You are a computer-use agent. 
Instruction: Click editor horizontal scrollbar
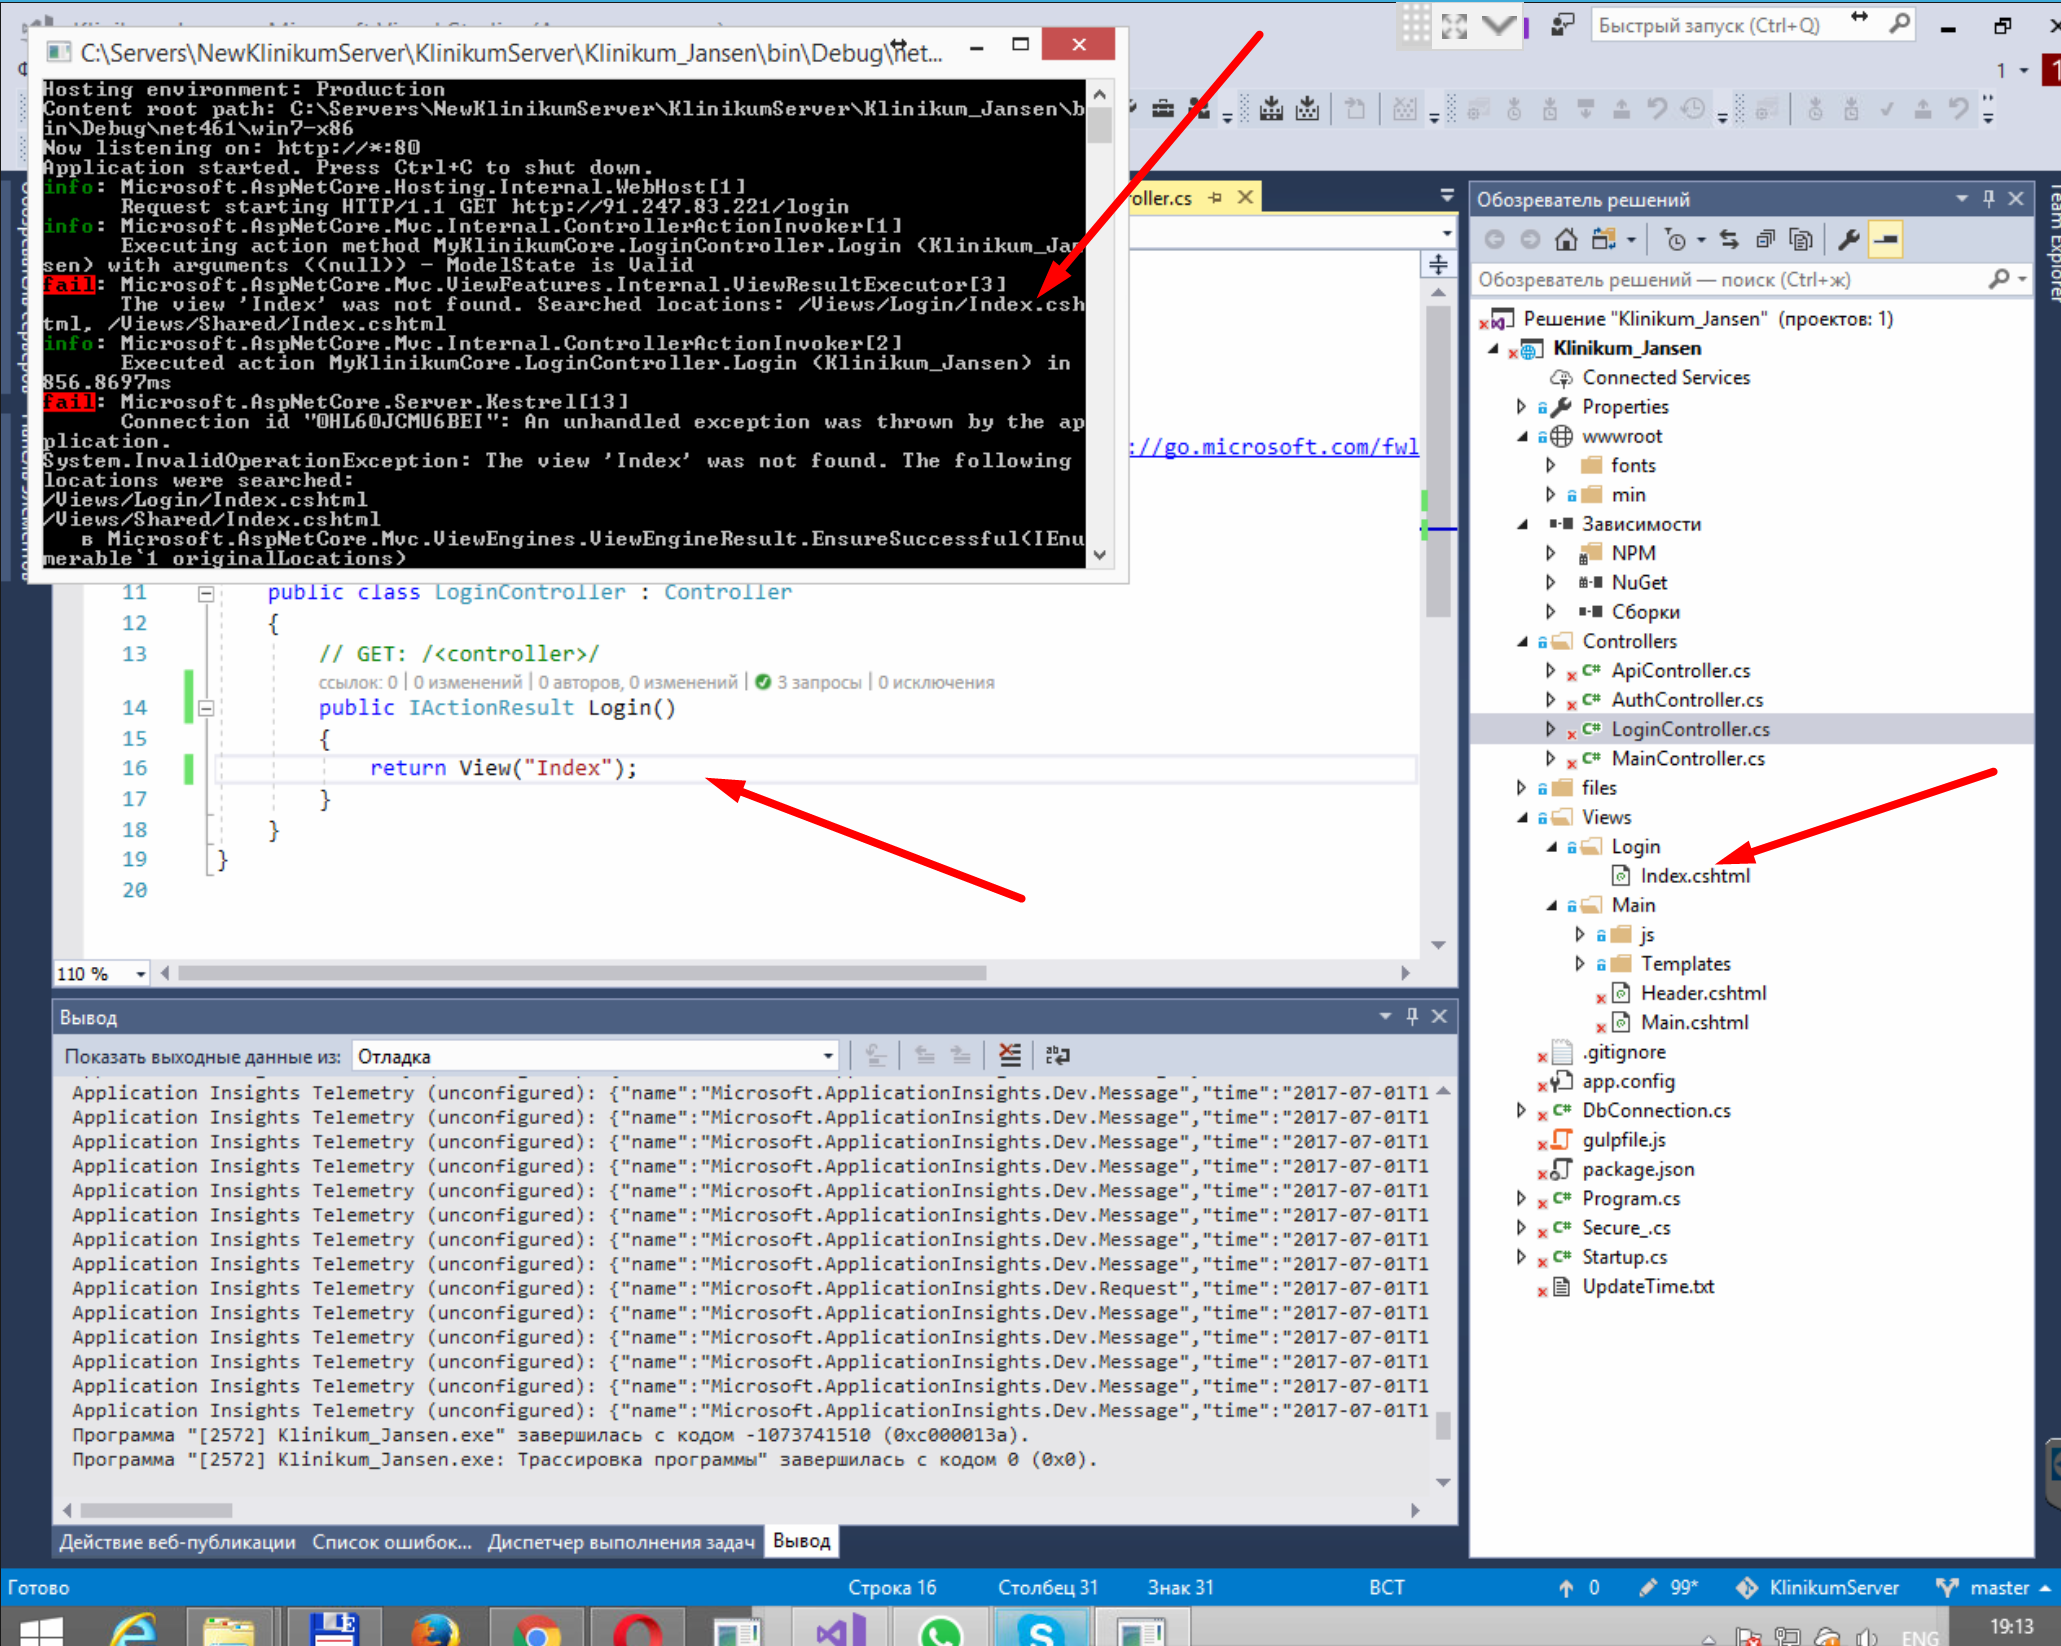pos(582,973)
